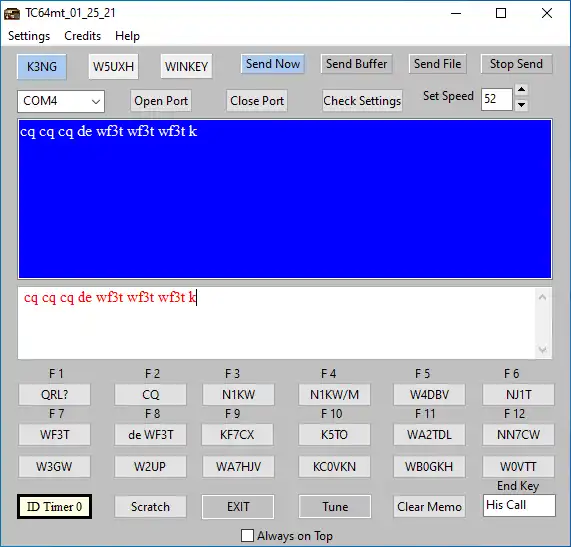Click the Scratch button
Viewport: 571px width, 547px height.
coord(150,507)
